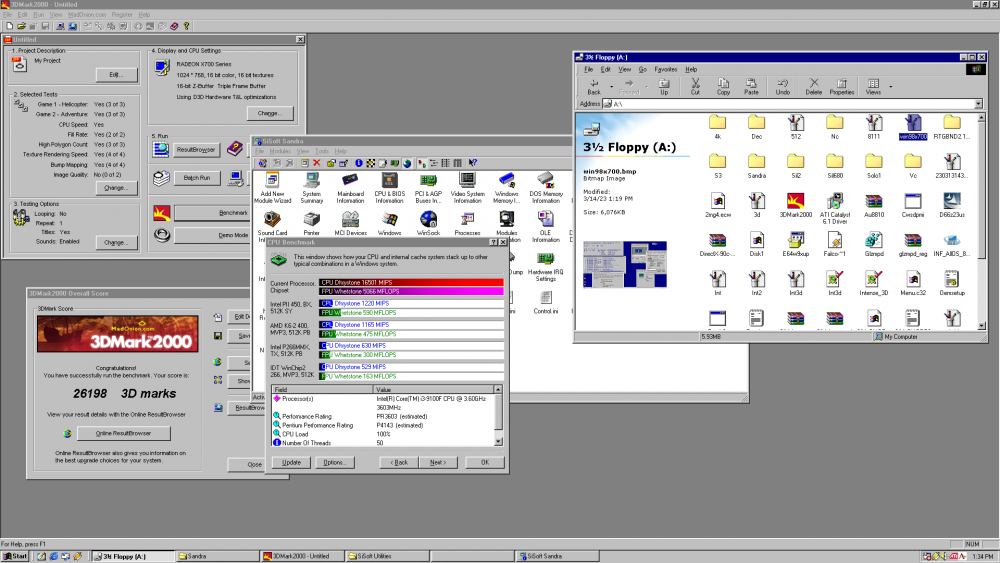Switch to 3DMark2000 - Untitled taskbar button
Viewport: 1000px width, 563px height.
302,556
